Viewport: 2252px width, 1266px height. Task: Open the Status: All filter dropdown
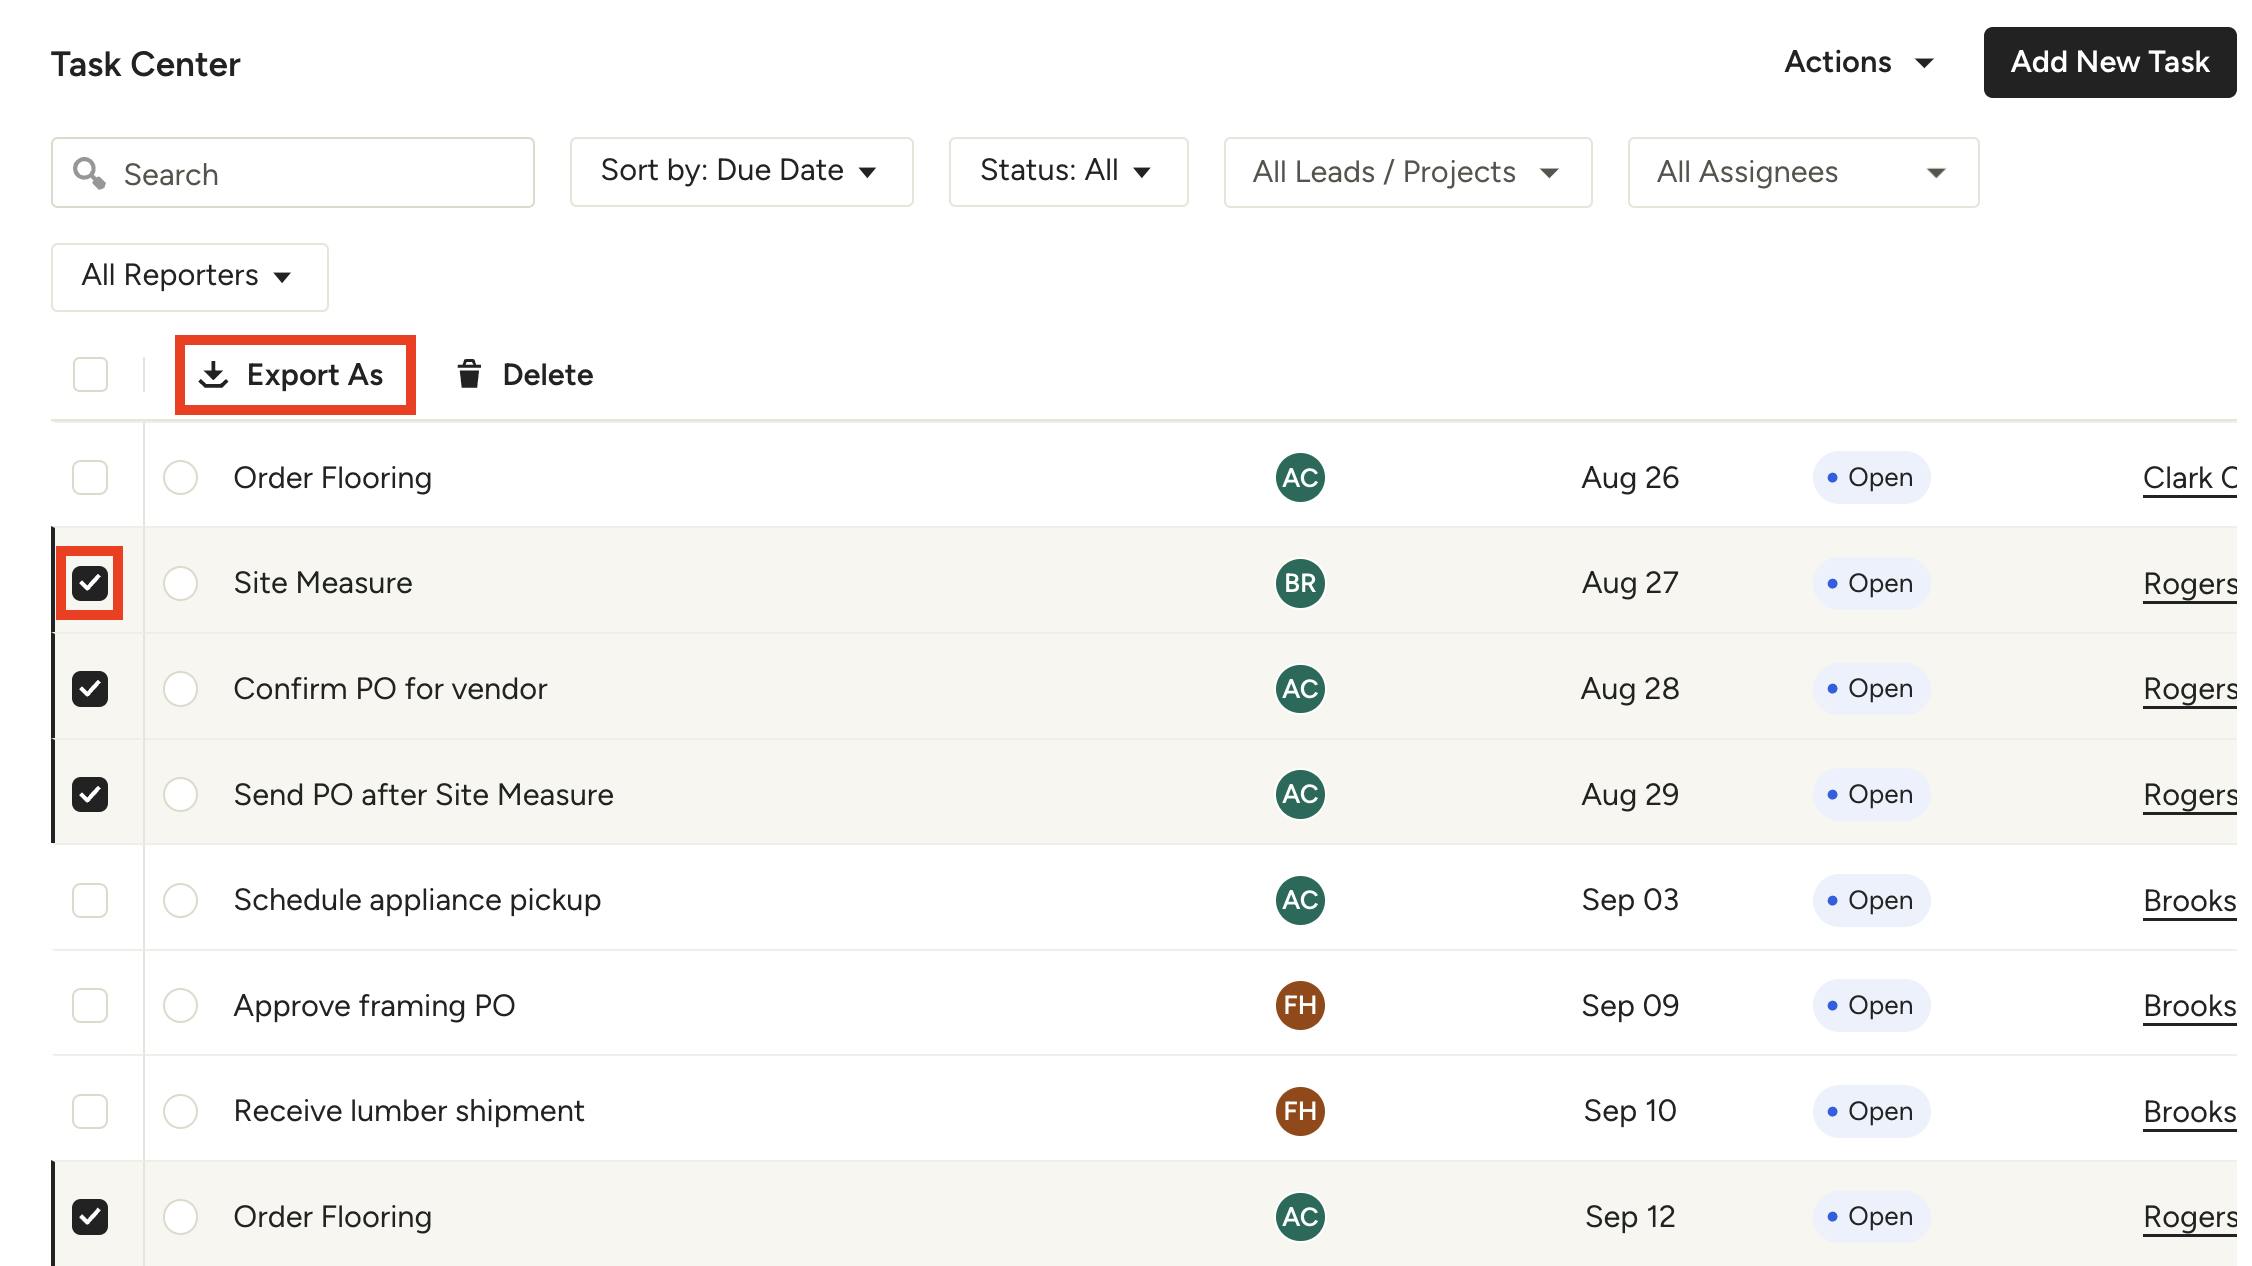pos(1067,171)
